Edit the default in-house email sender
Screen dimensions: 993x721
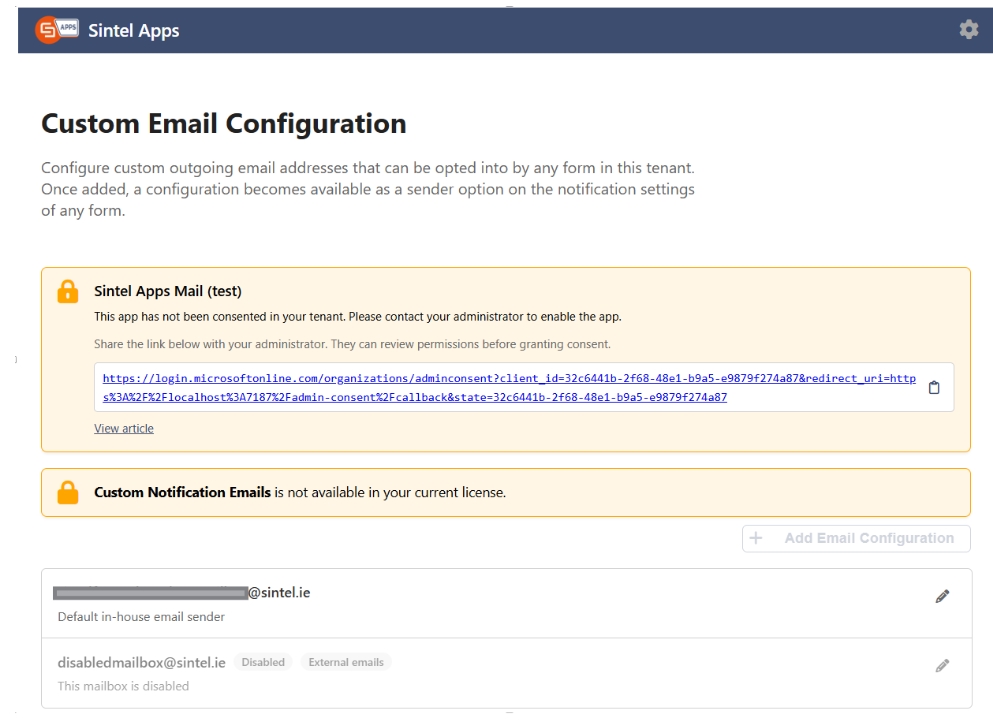click(942, 596)
